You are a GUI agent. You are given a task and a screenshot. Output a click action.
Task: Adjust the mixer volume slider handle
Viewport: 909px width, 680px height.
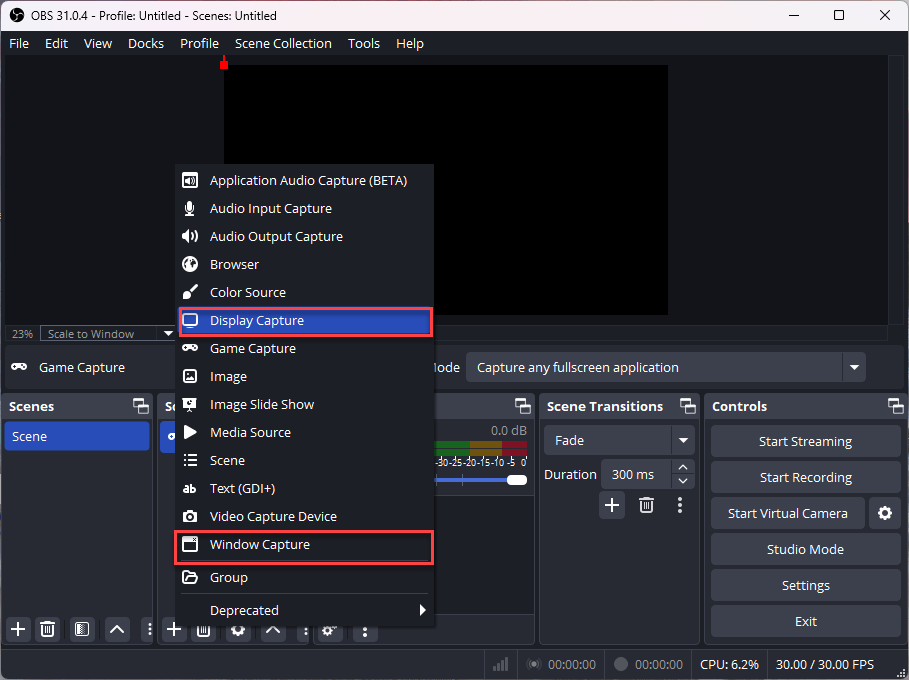pyautogui.click(x=517, y=480)
